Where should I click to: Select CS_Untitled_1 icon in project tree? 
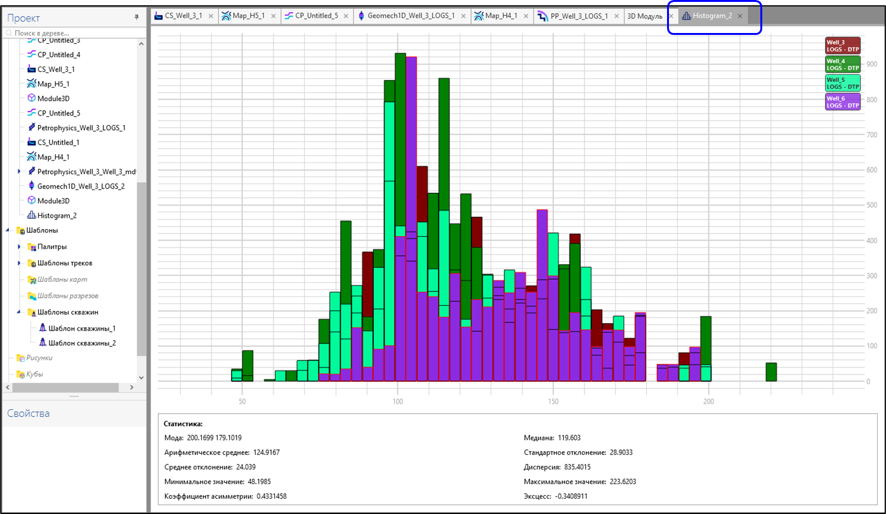[x=31, y=142]
